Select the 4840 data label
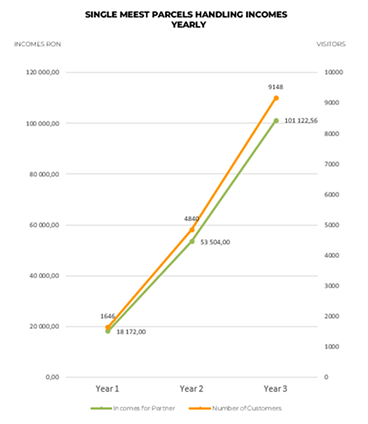Viewport: 368px width, 424px height. (x=192, y=219)
